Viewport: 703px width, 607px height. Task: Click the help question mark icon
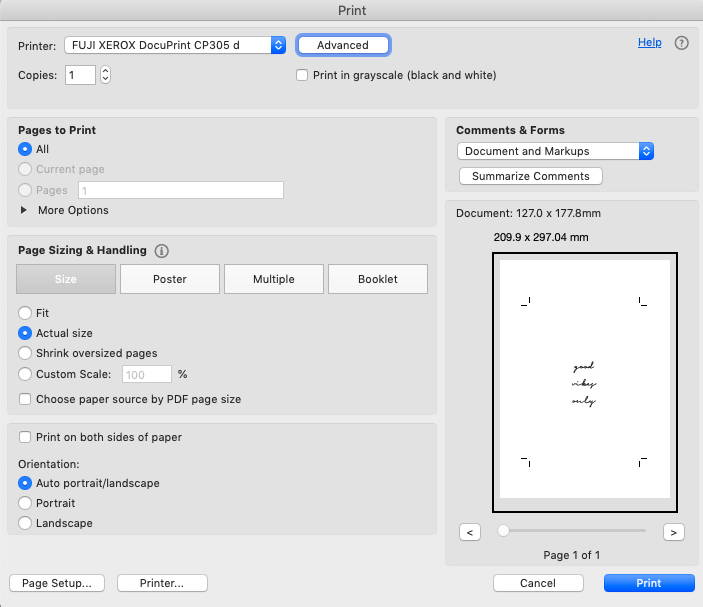681,43
